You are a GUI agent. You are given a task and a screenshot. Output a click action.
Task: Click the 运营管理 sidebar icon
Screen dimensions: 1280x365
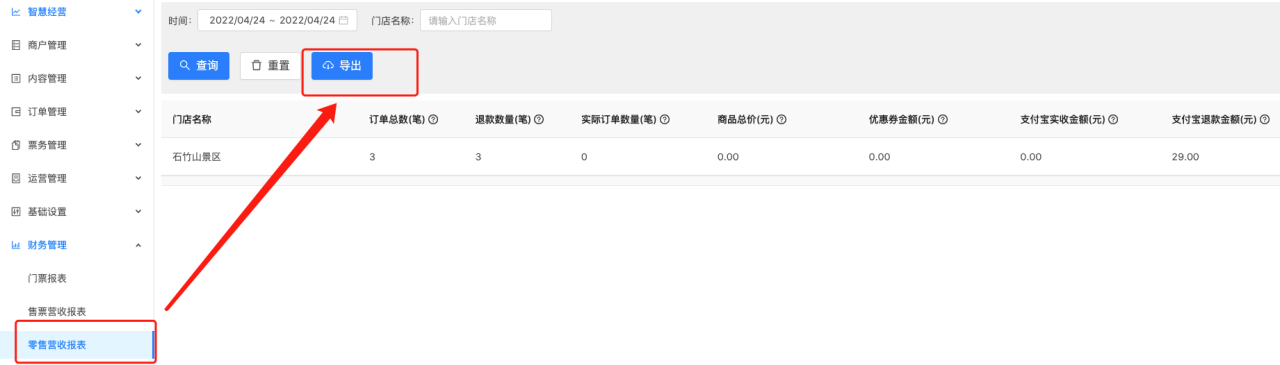click(x=15, y=178)
